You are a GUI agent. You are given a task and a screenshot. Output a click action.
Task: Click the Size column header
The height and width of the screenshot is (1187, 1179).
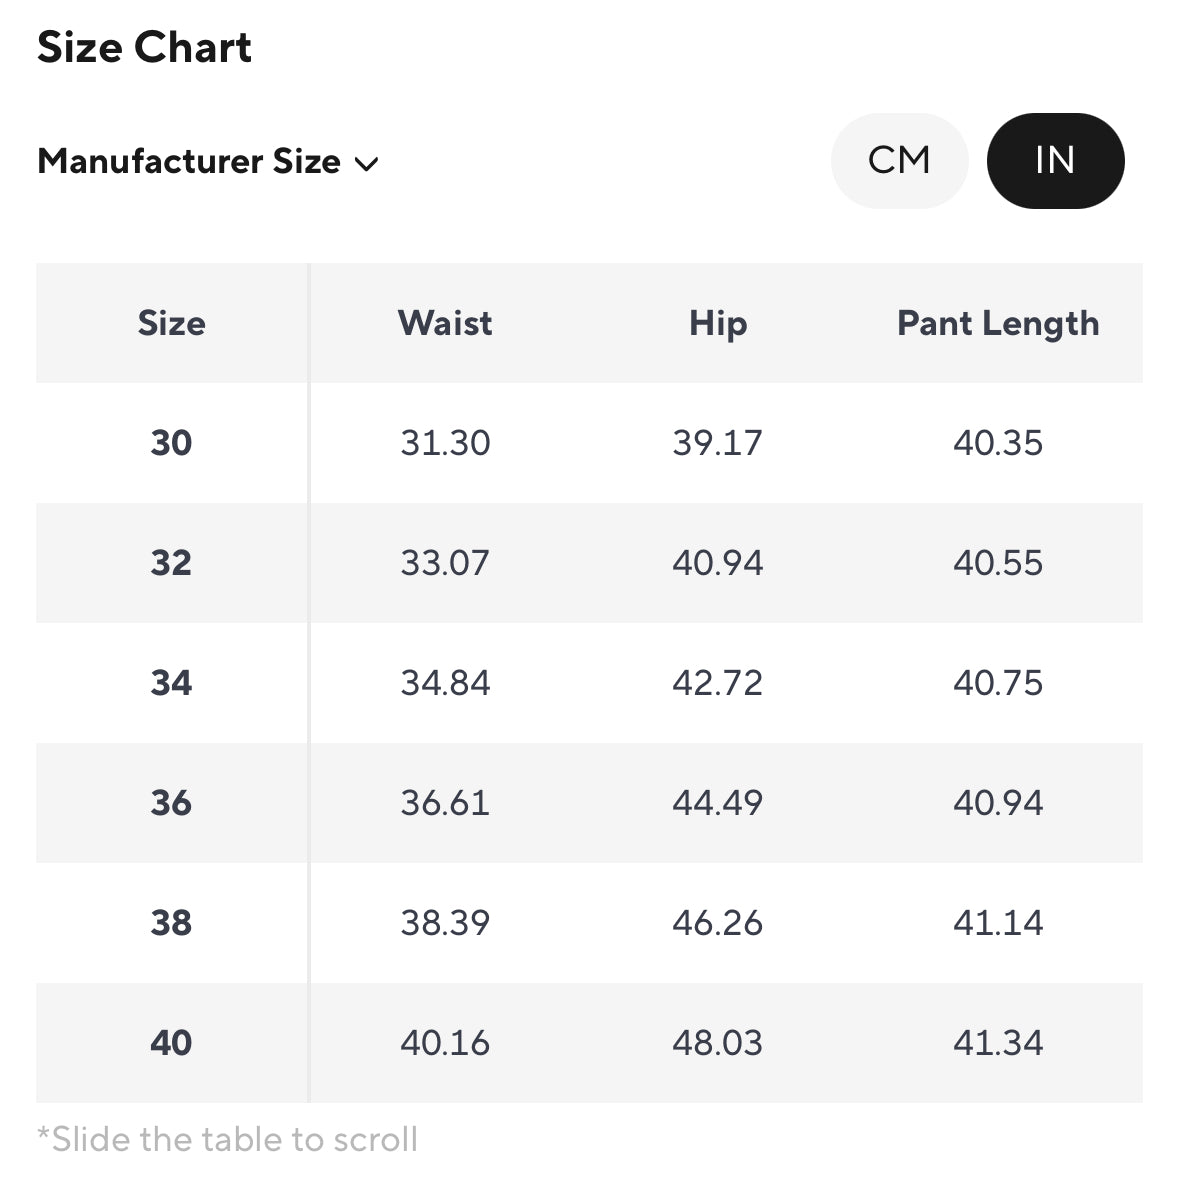click(x=171, y=323)
